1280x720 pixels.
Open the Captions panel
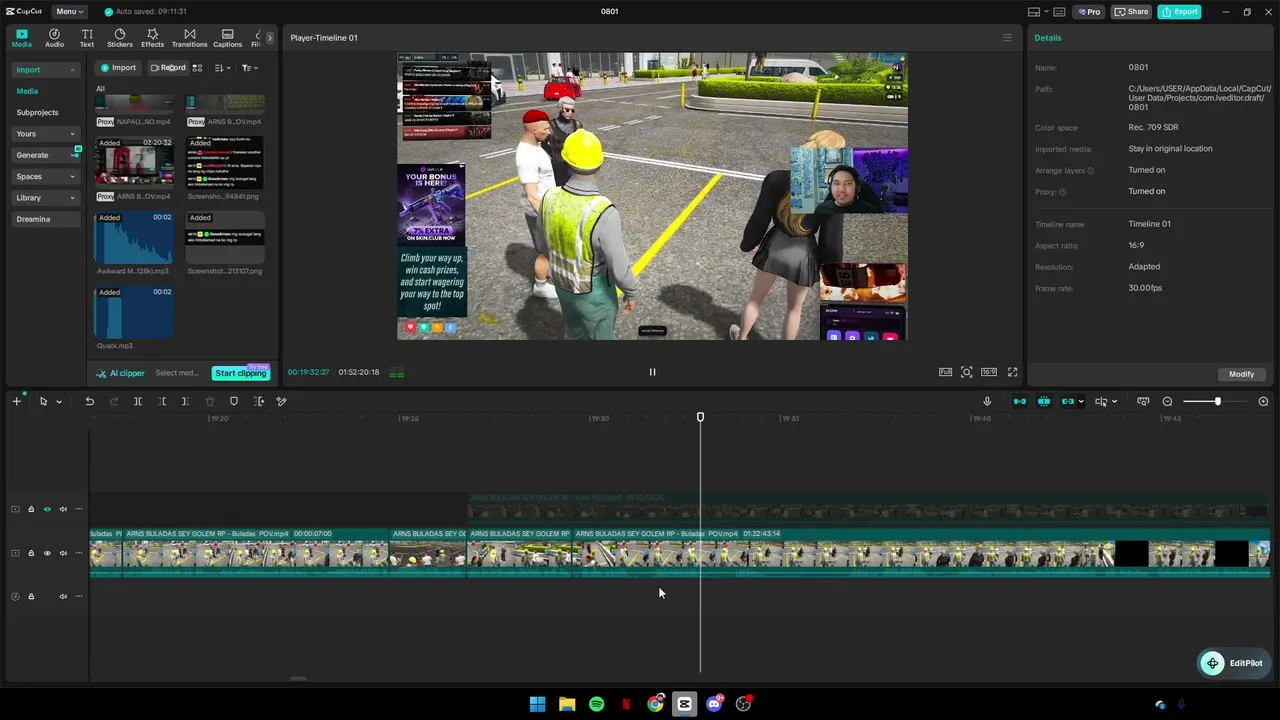pyautogui.click(x=227, y=38)
